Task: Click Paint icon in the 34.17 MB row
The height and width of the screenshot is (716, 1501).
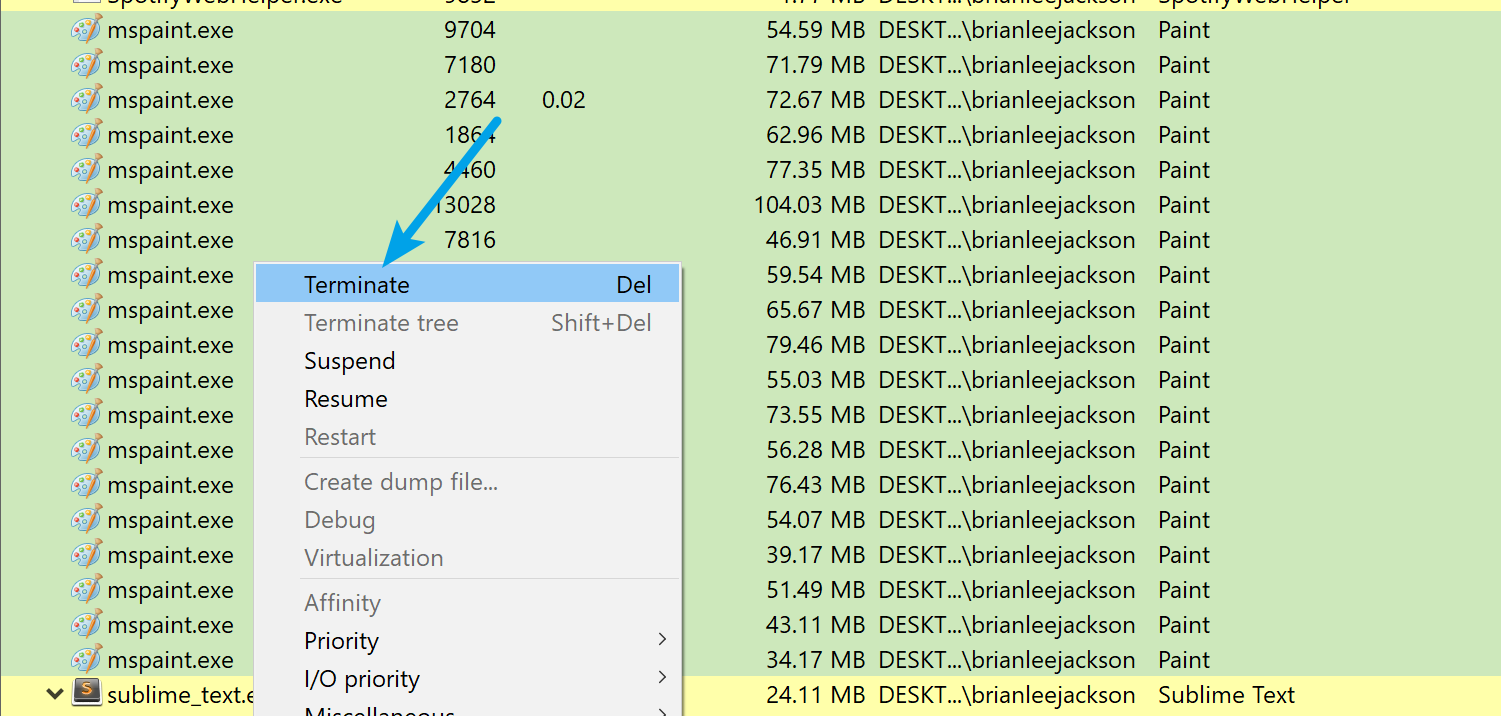Action: [87, 660]
